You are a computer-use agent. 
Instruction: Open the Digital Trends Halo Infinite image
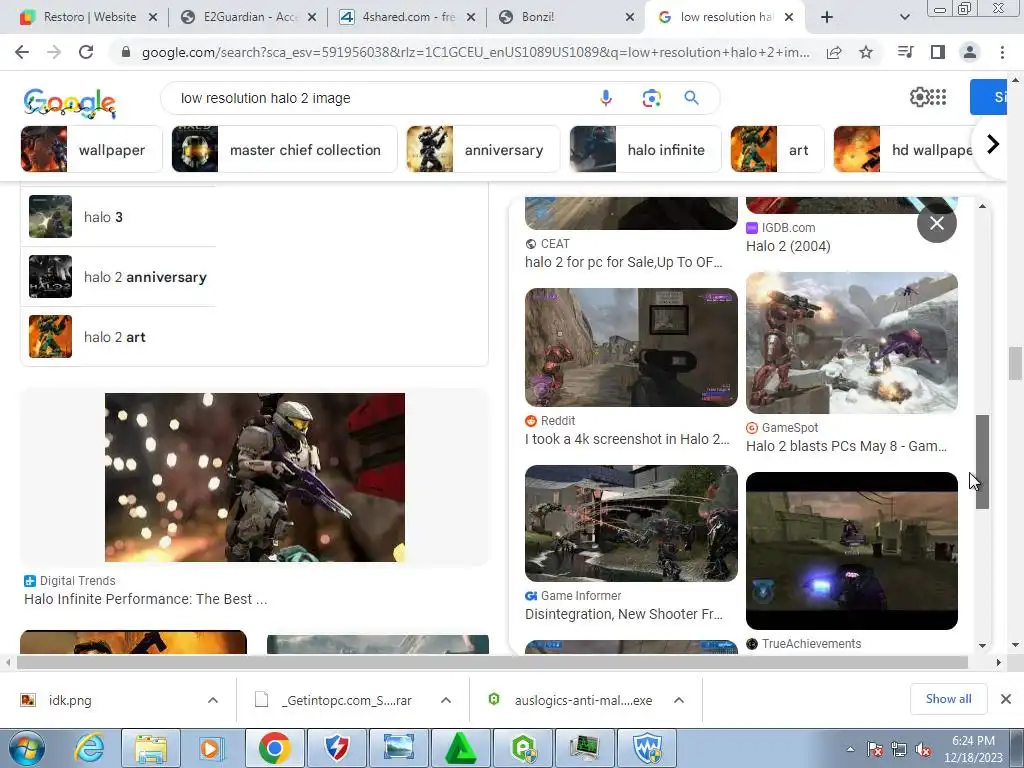255,477
